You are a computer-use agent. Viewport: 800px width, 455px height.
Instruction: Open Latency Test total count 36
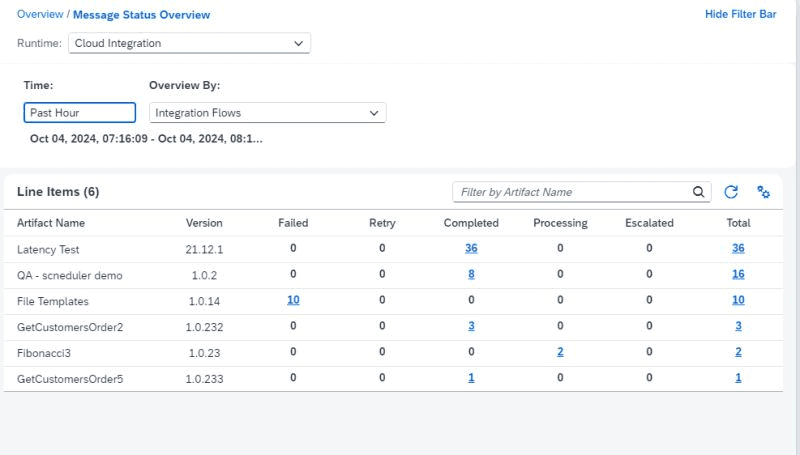click(738, 248)
